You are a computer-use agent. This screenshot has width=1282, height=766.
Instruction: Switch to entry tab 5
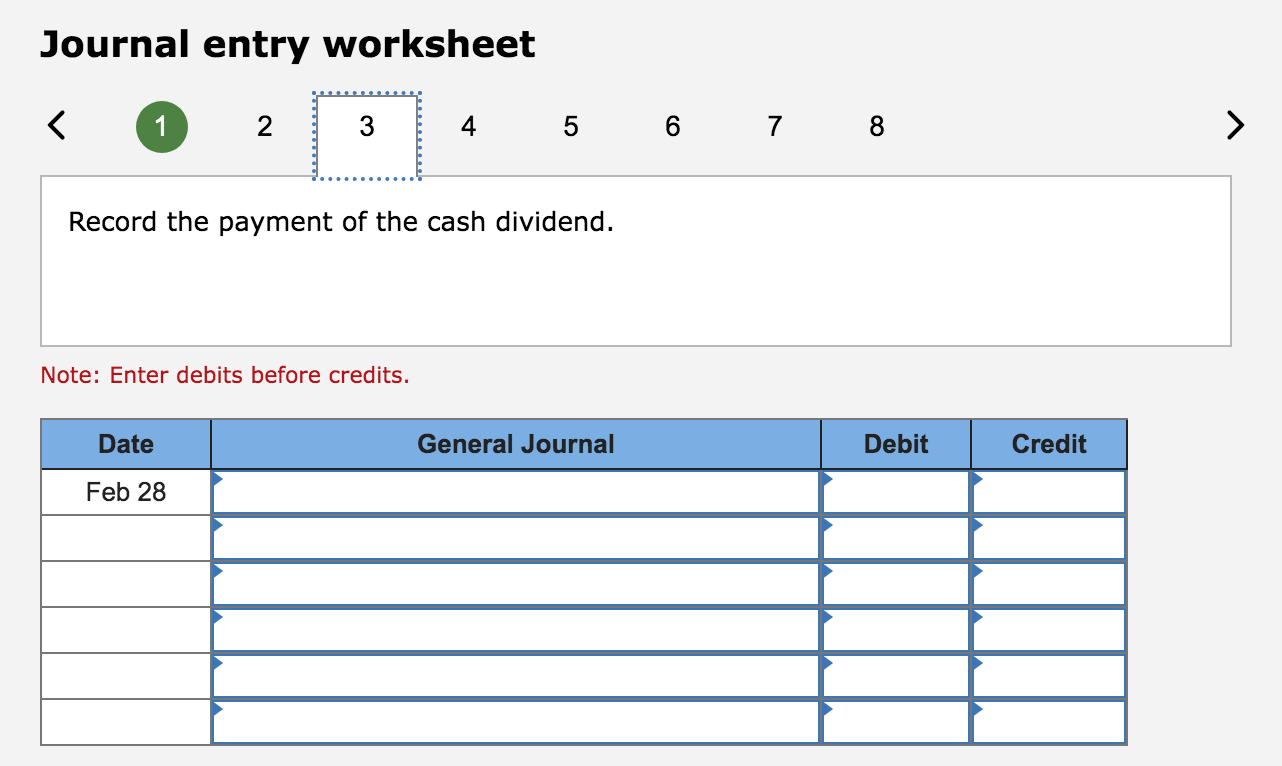click(x=570, y=126)
